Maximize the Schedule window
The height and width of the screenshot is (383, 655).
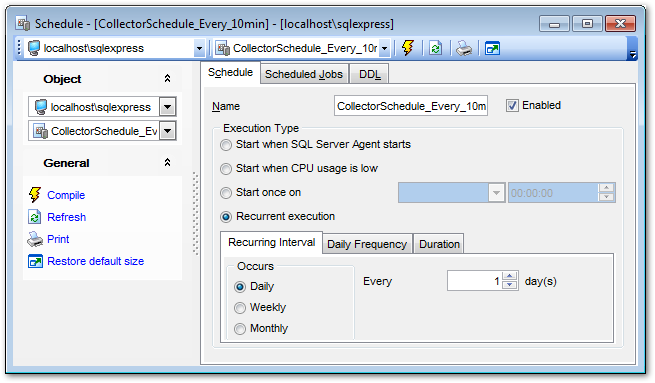tap(587, 24)
